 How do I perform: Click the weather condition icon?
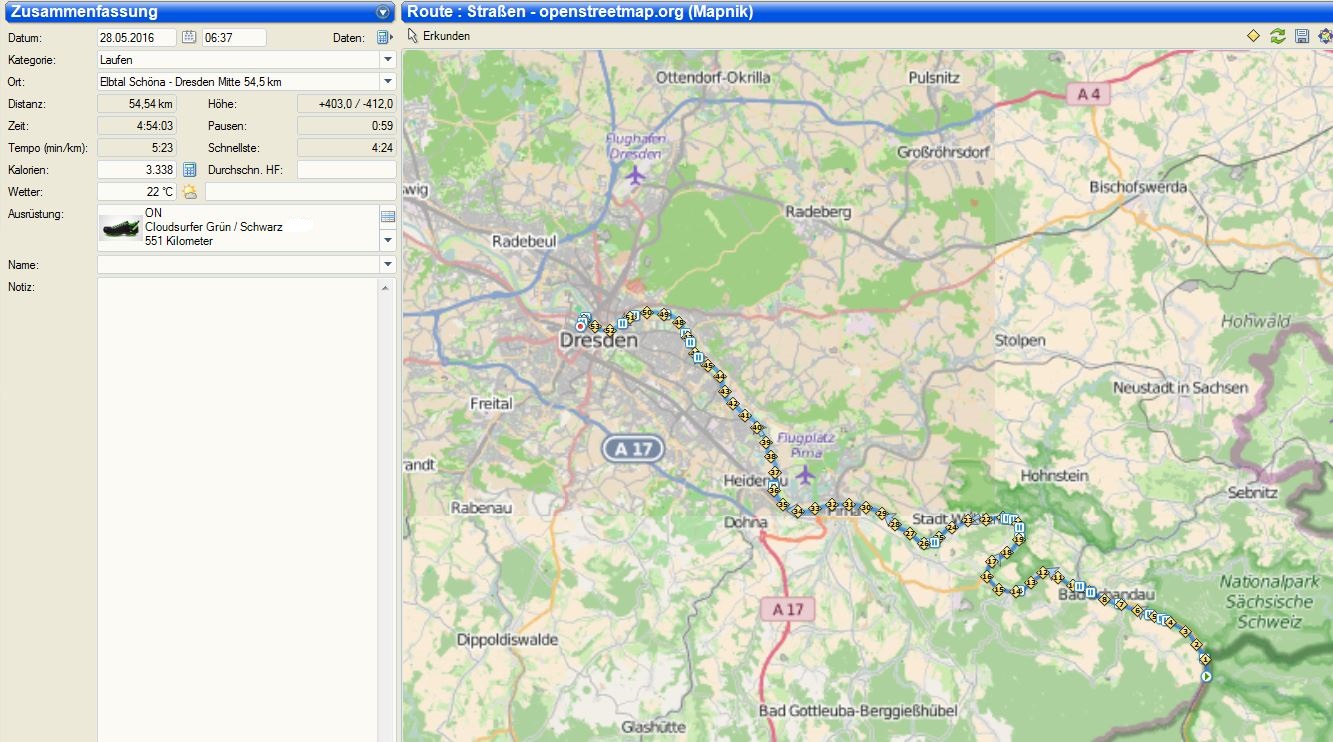189,191
